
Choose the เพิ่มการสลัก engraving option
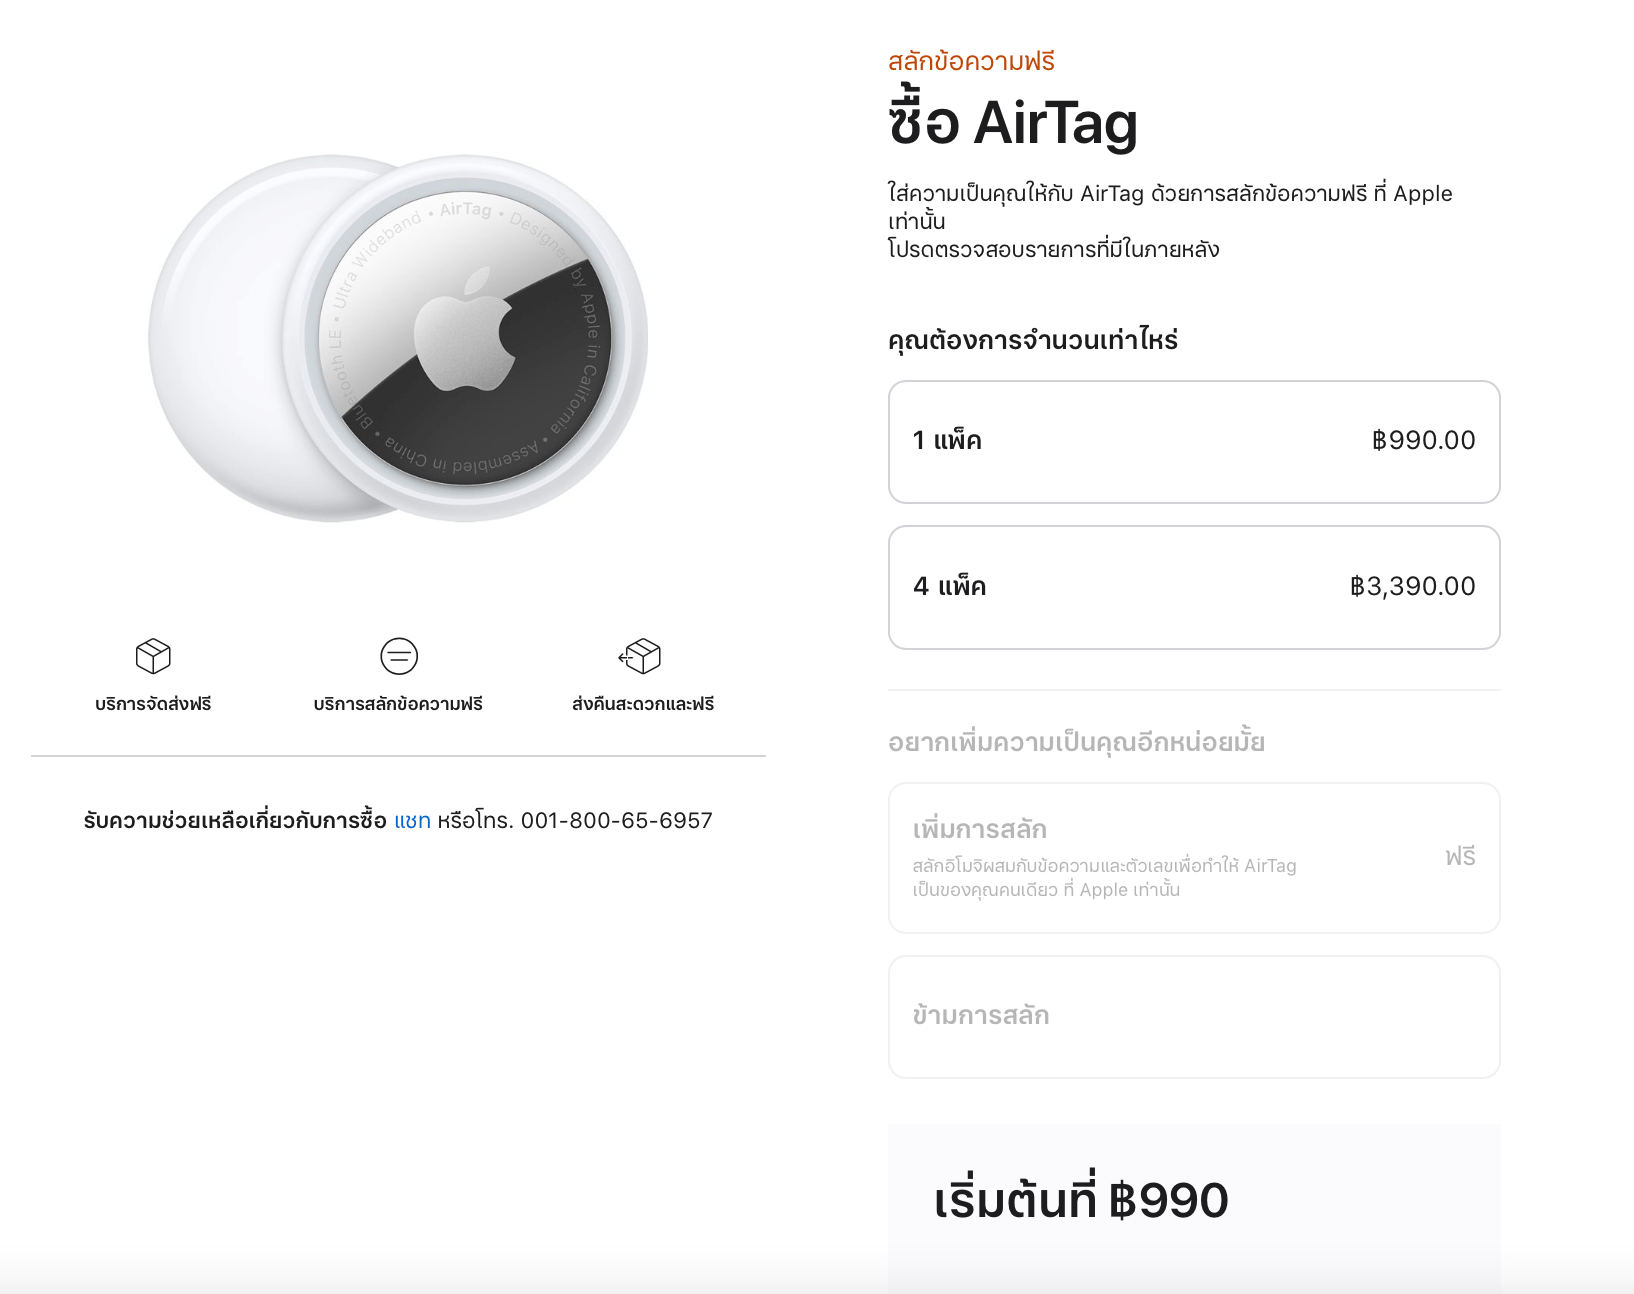tap(1193, 857)
